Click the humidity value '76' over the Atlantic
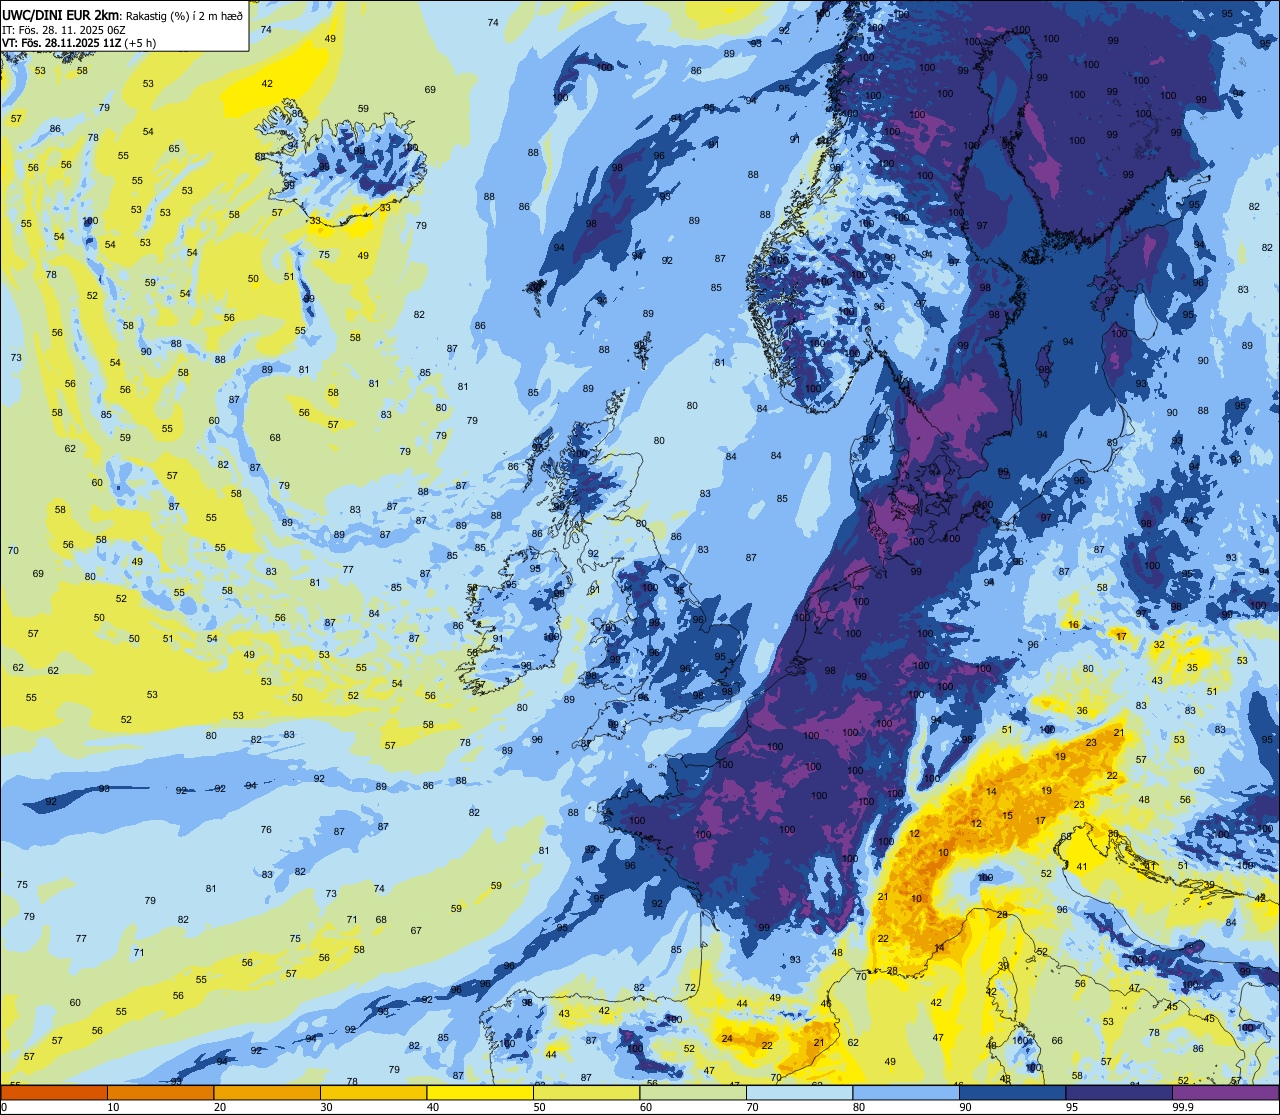 (266, 830)
